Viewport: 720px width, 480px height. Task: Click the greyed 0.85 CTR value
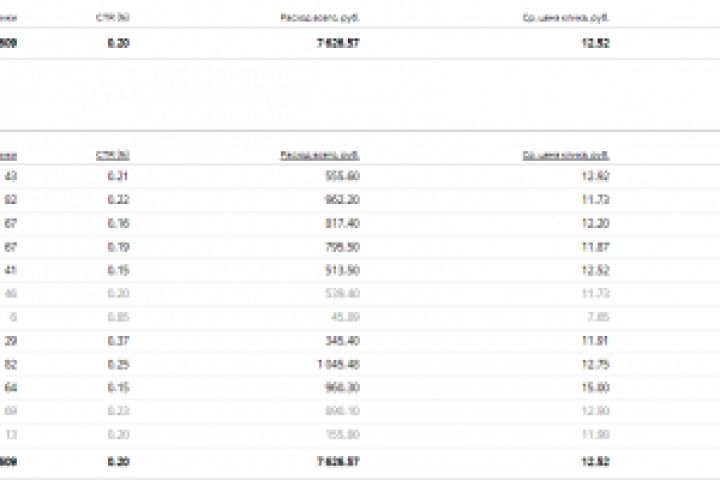[x=120, y=317]
